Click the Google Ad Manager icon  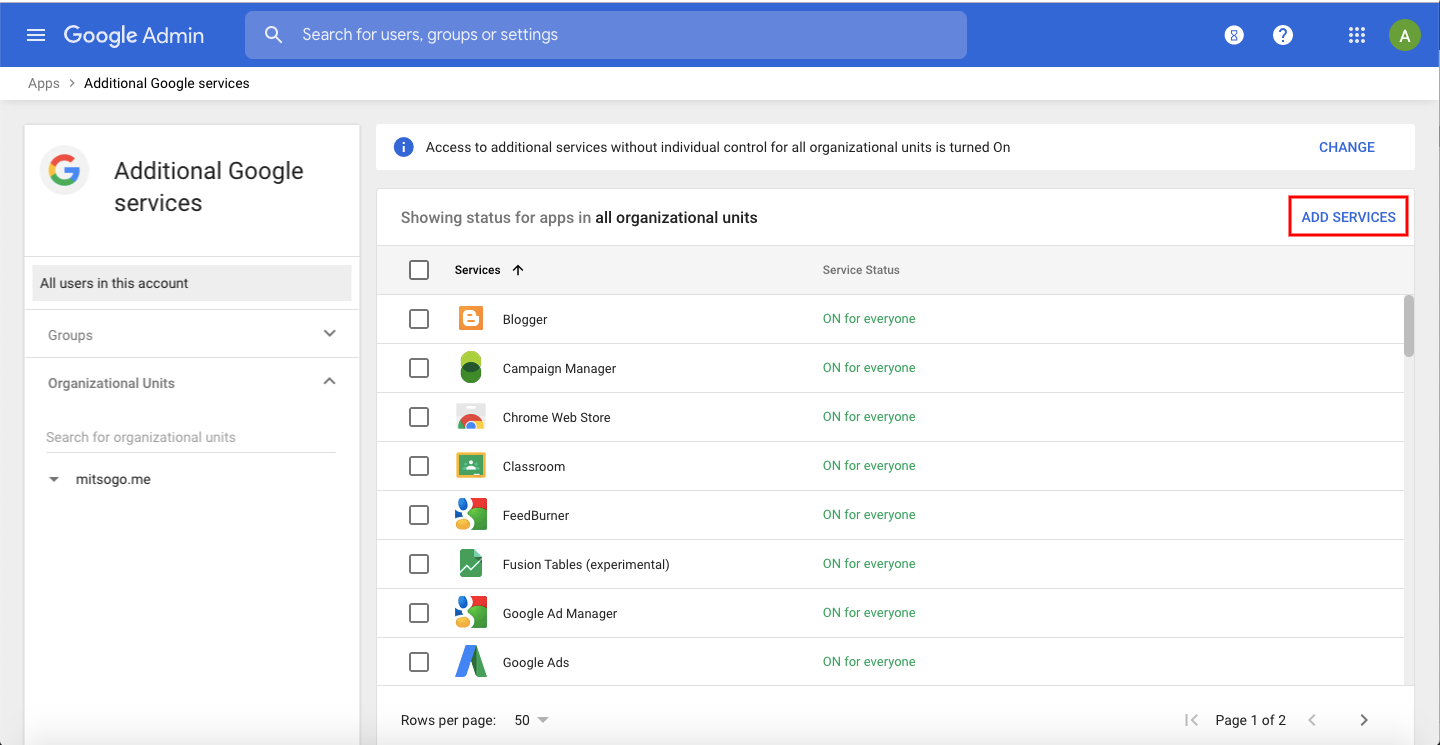(471, 612)
